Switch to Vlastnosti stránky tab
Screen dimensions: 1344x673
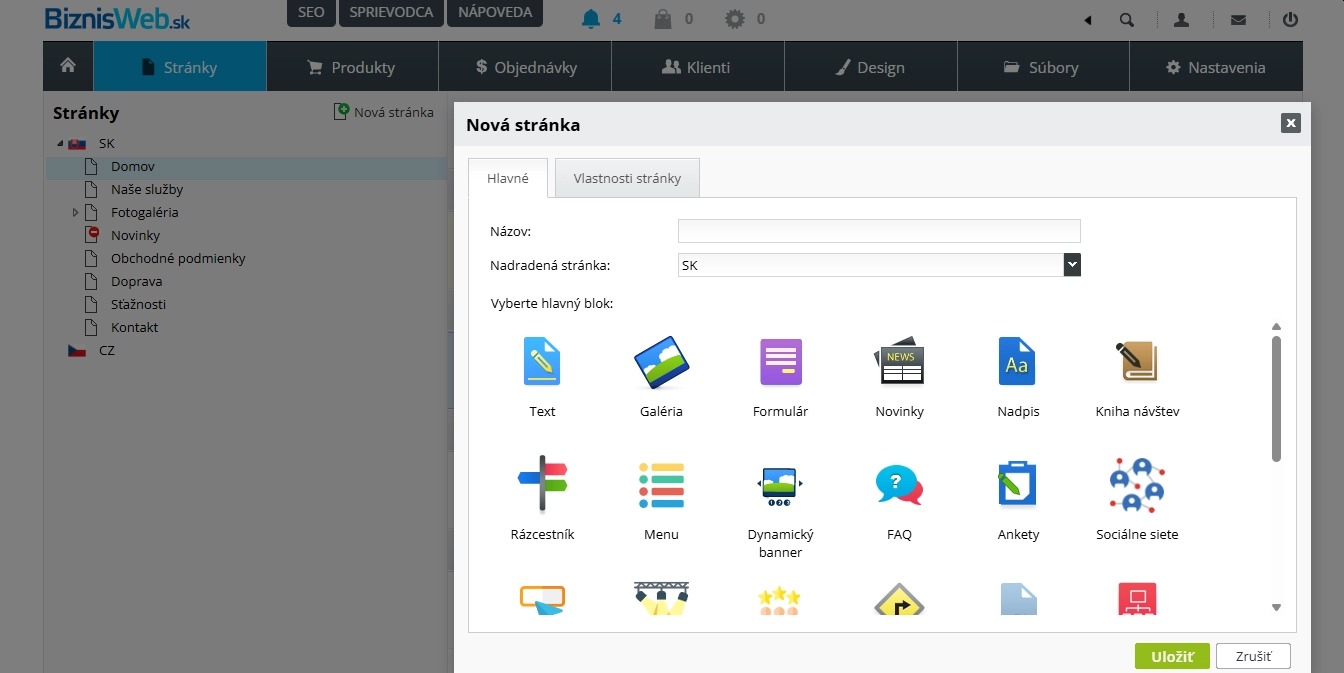(x=627, y=178)
